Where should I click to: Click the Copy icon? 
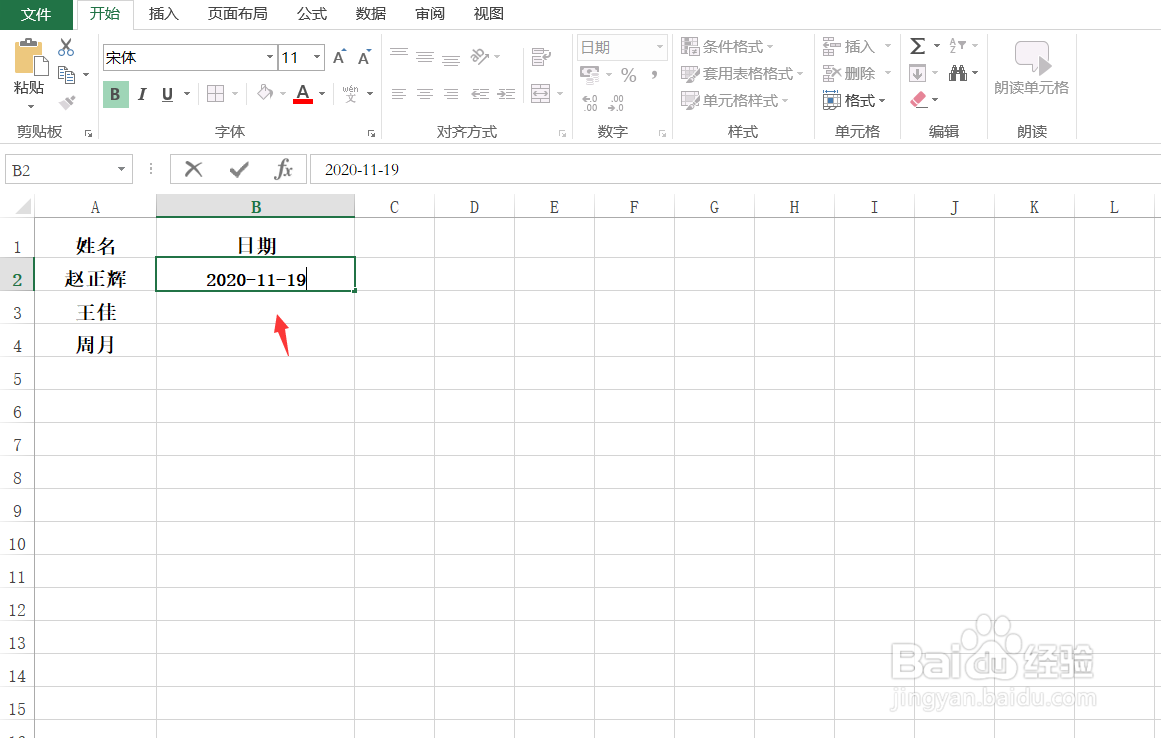[x=66, y=75]
